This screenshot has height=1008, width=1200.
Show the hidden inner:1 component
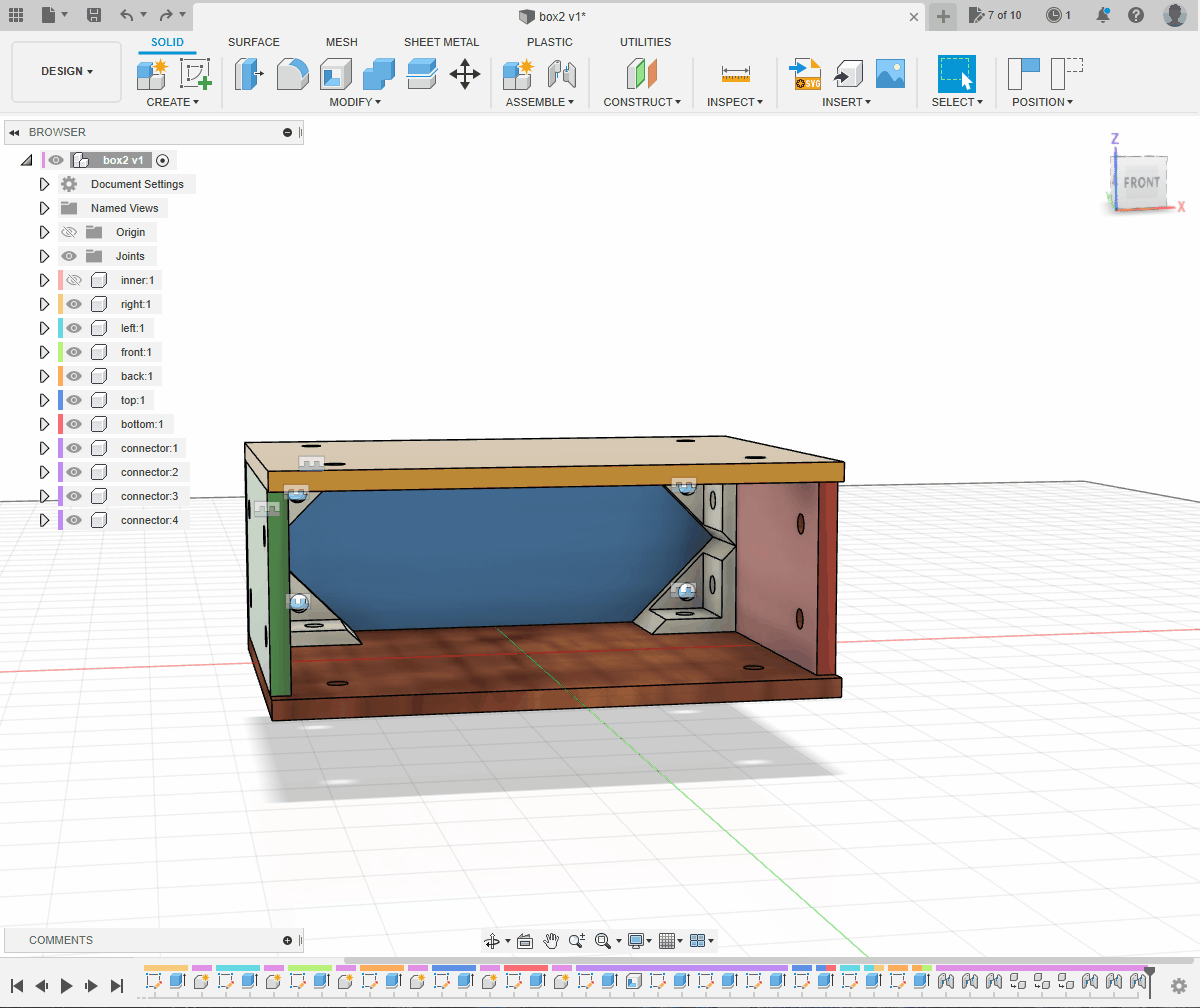[74, 280]
